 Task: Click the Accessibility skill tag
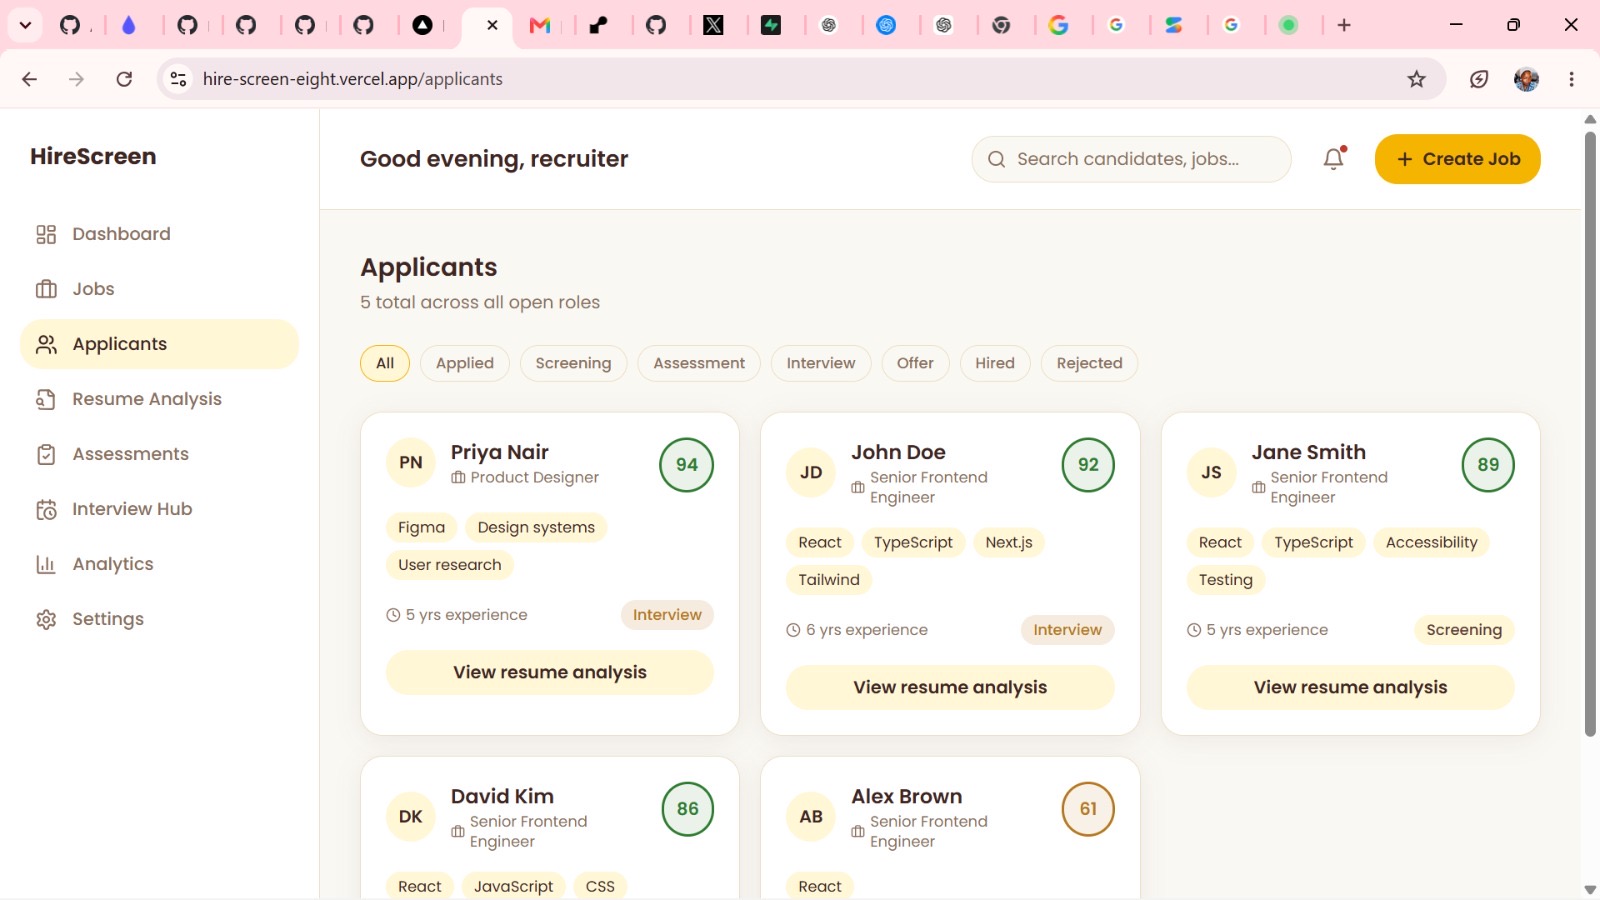1431,543
